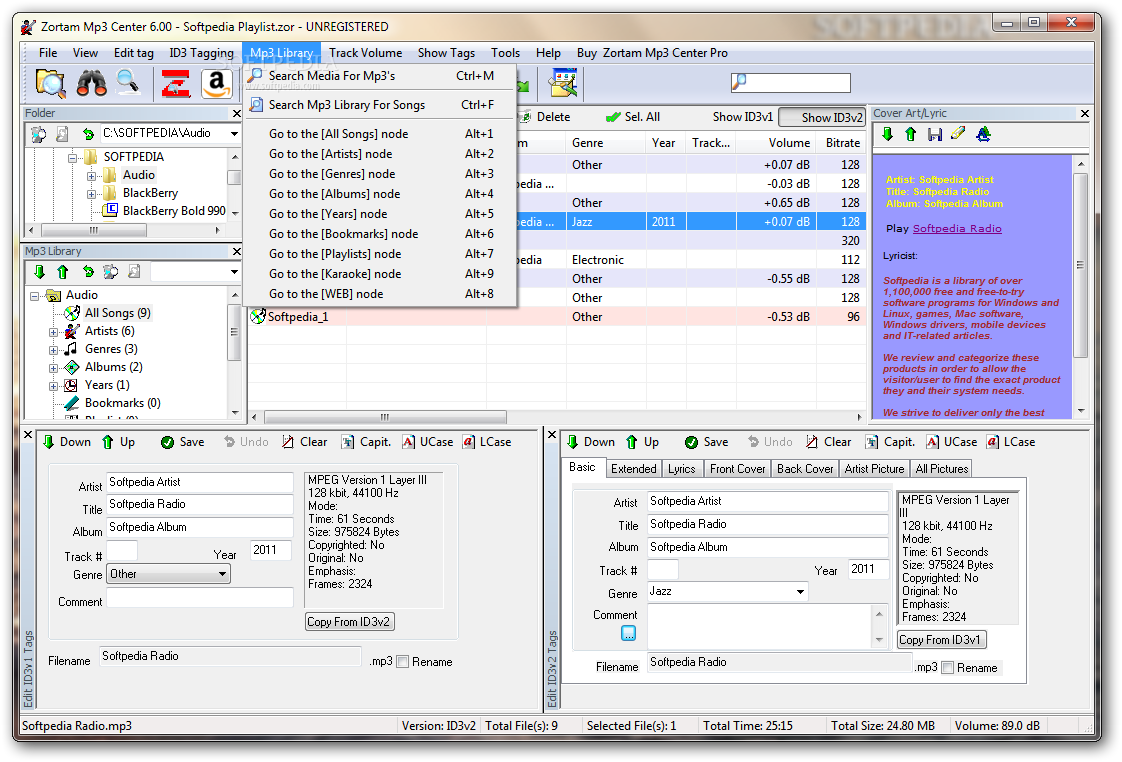Click the binoculars find icon in toolbar

[92, 84]
